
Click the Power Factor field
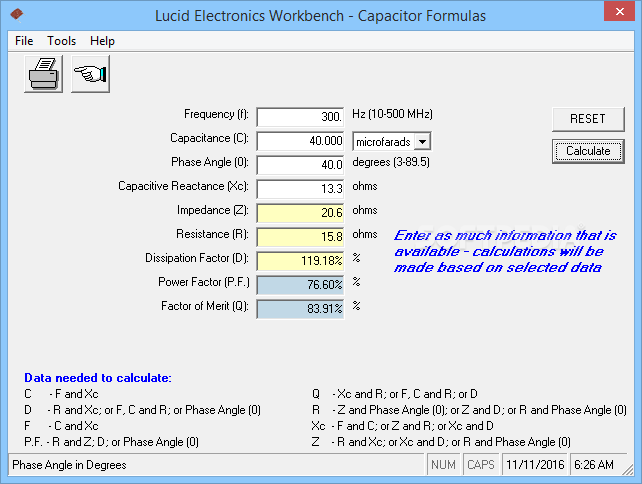click(x=300, y=285)
